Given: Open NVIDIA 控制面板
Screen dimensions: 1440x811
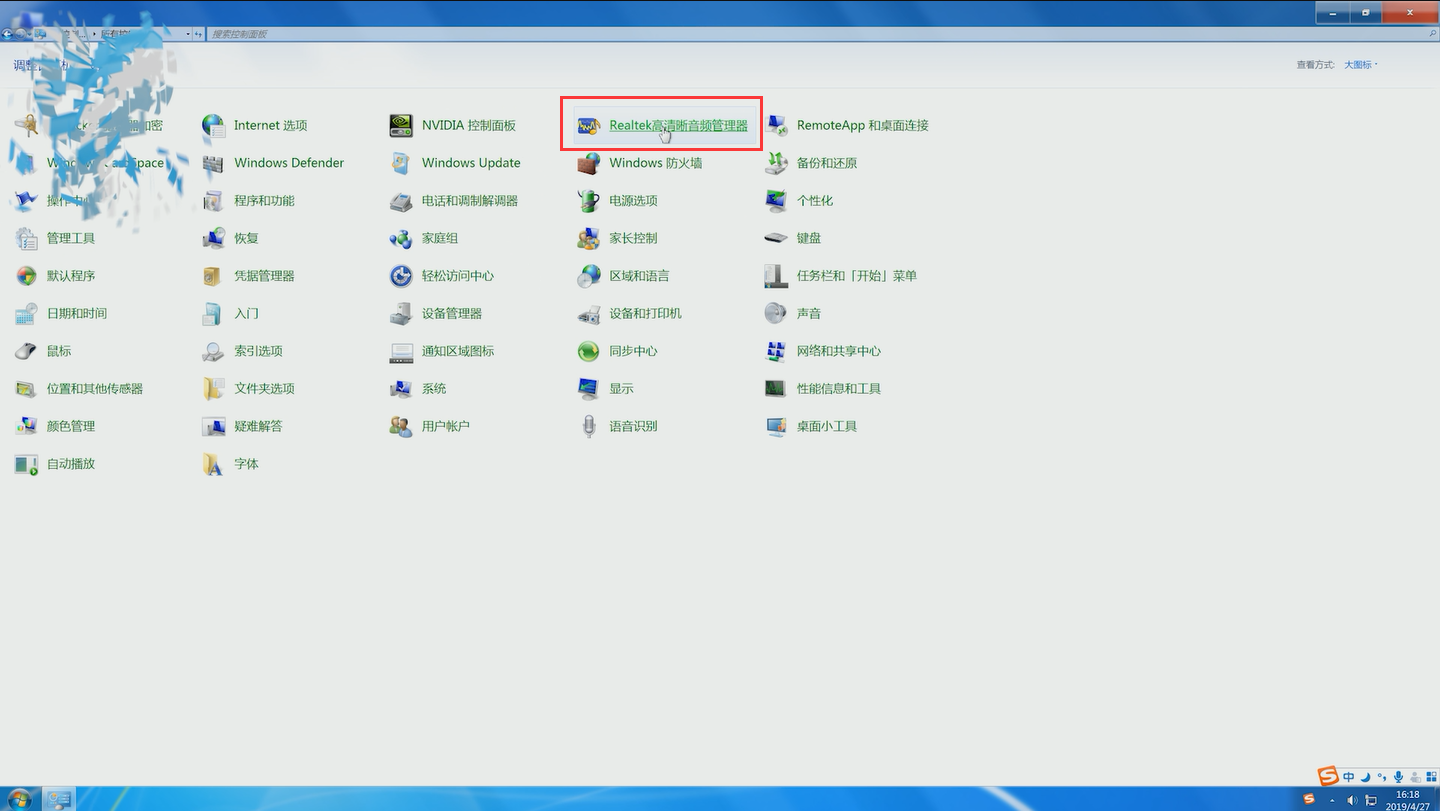Looking at the screenshot, I should (454, 126).
